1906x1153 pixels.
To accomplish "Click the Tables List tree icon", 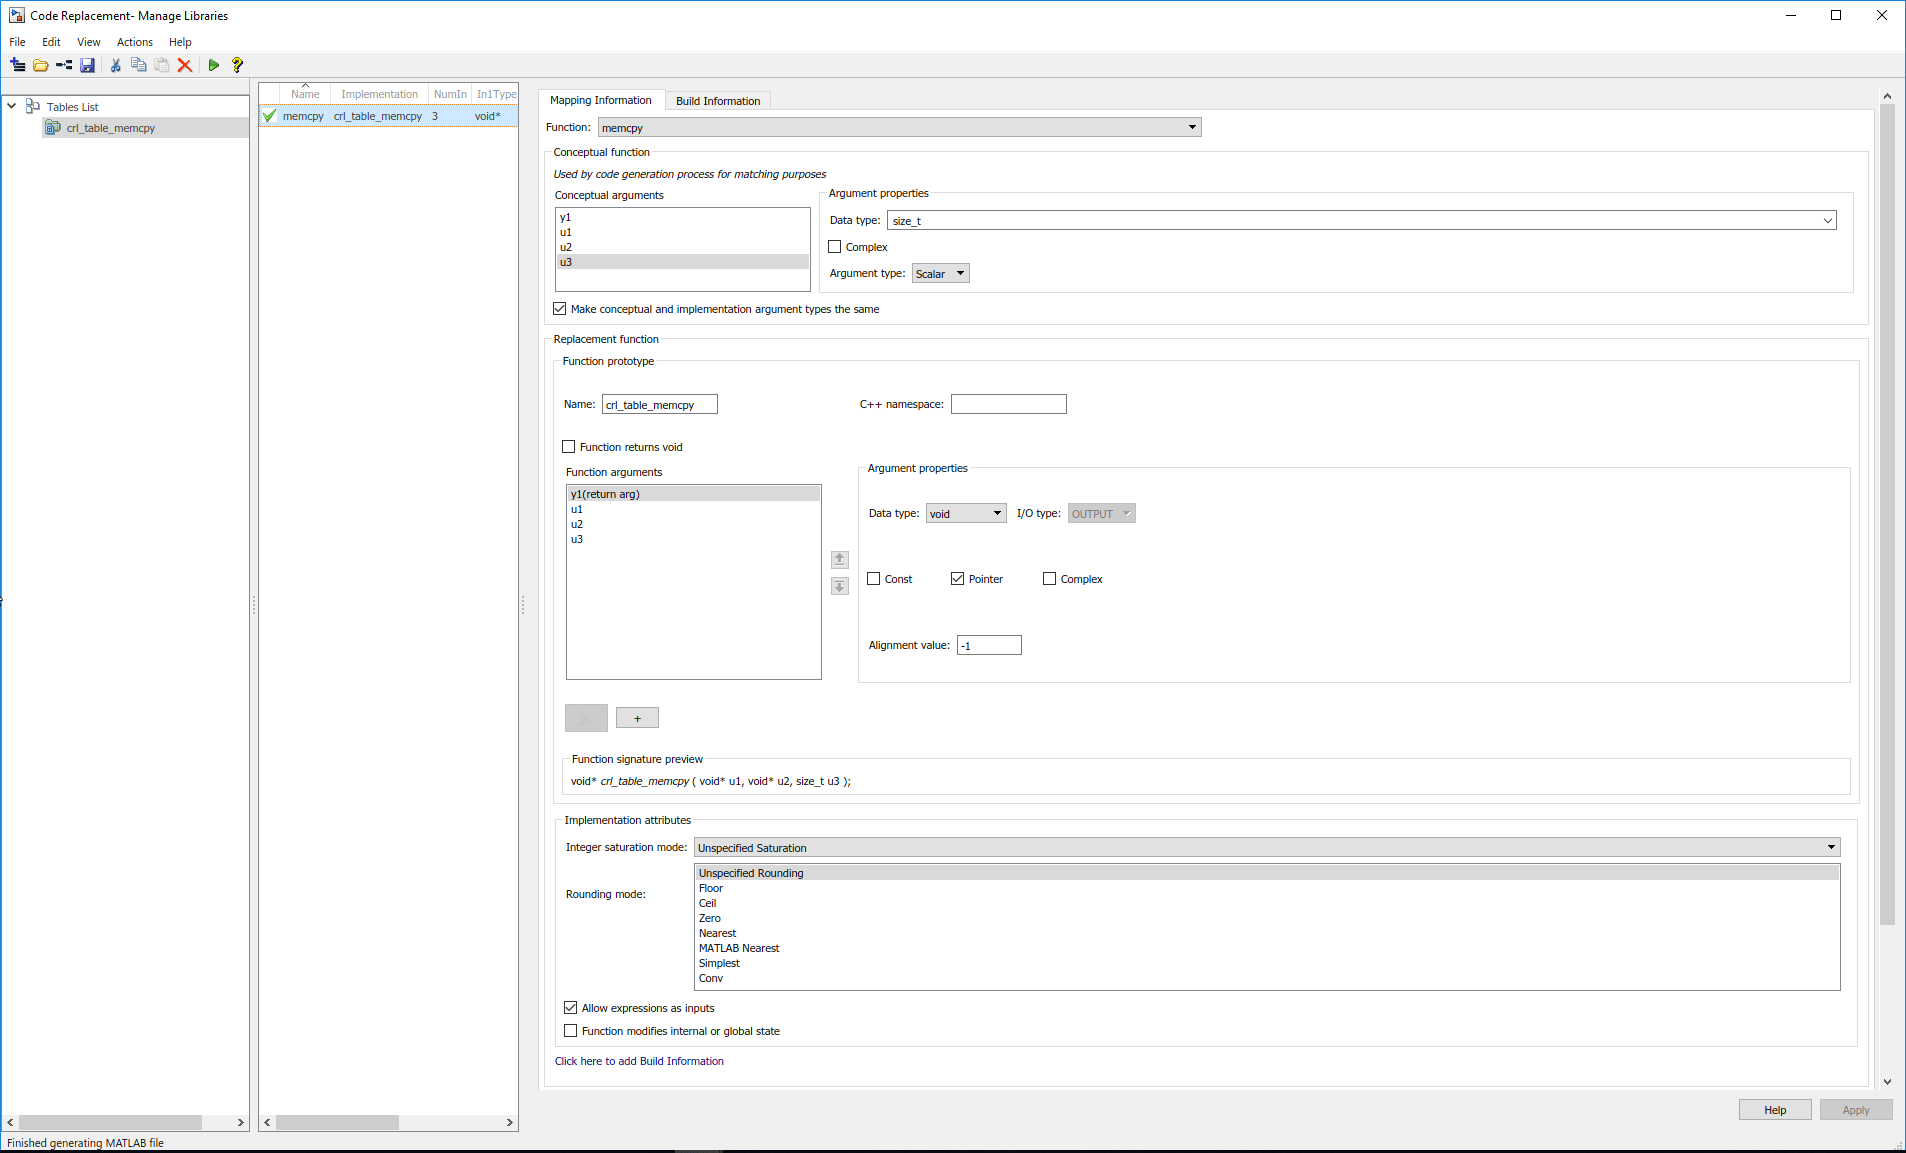I will 33,106.
